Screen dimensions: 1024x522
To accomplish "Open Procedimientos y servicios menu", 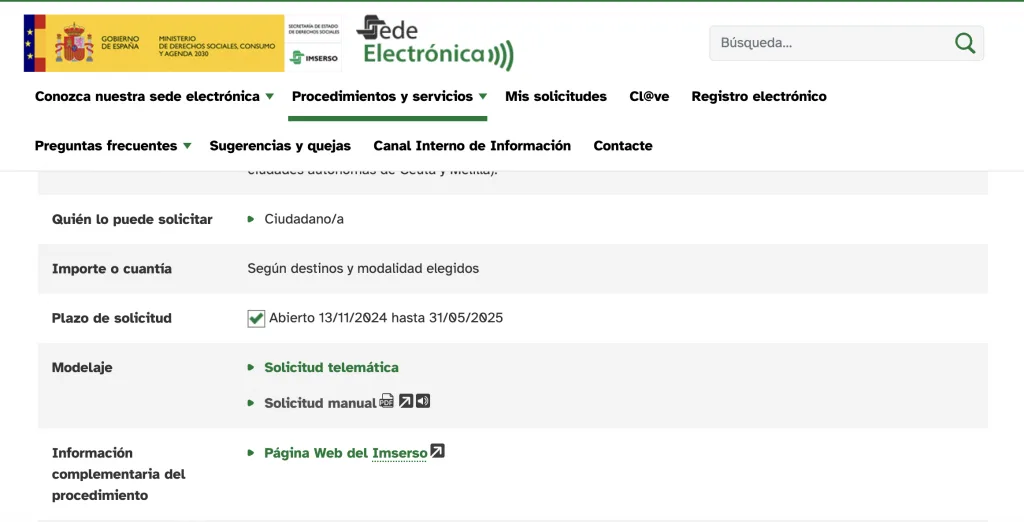I will tap(382, 96).
